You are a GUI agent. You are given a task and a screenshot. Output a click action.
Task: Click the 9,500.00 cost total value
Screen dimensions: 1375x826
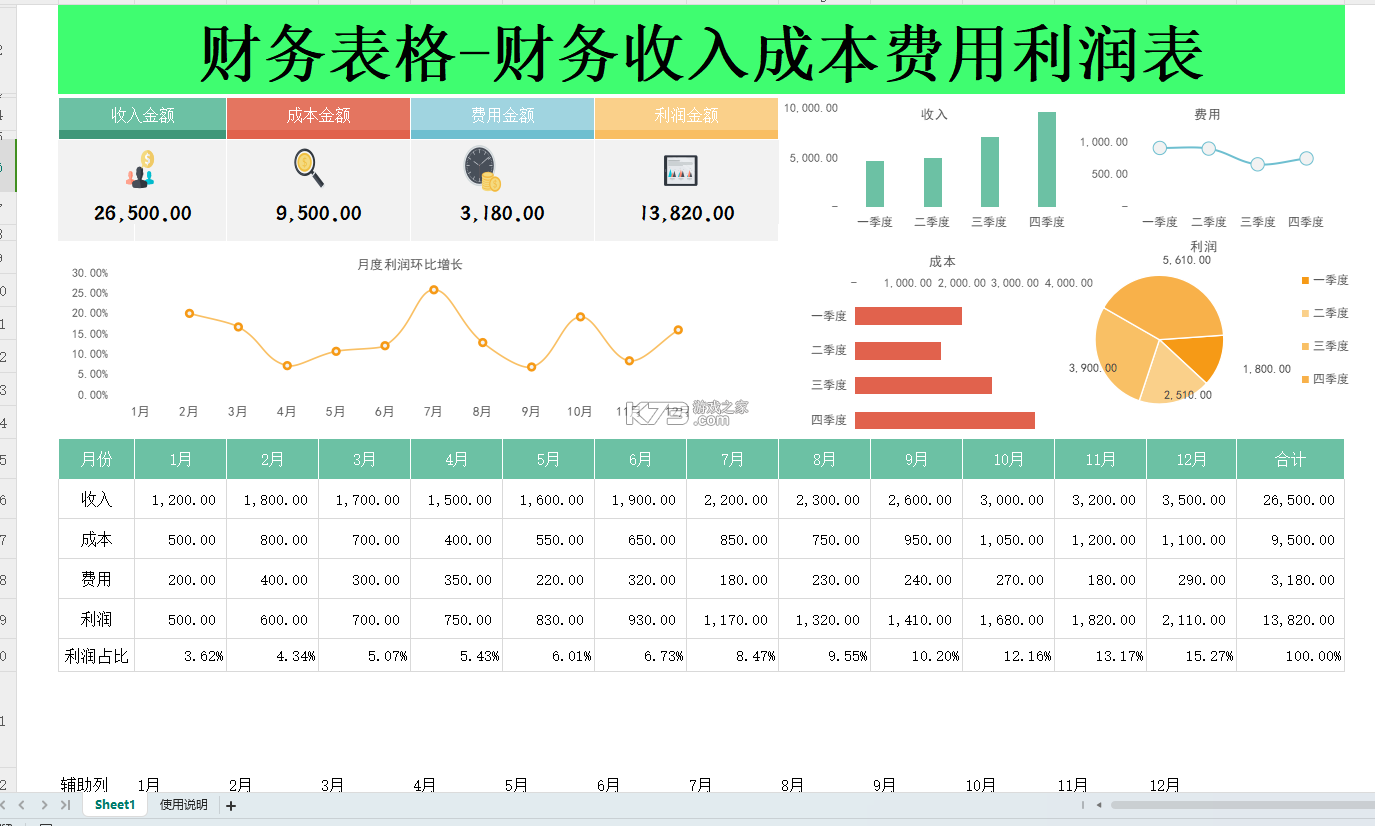(x=319, y=213)
